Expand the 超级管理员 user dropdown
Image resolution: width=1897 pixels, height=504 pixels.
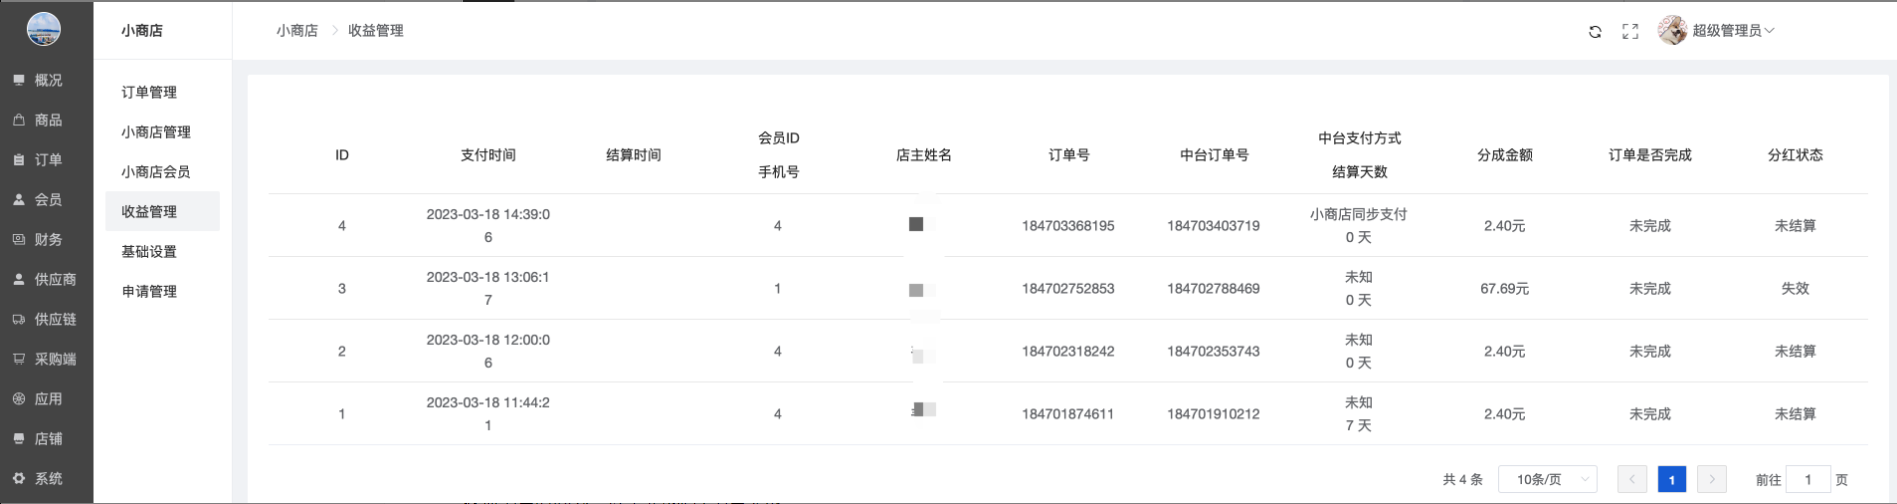(x=1733, y=31)
